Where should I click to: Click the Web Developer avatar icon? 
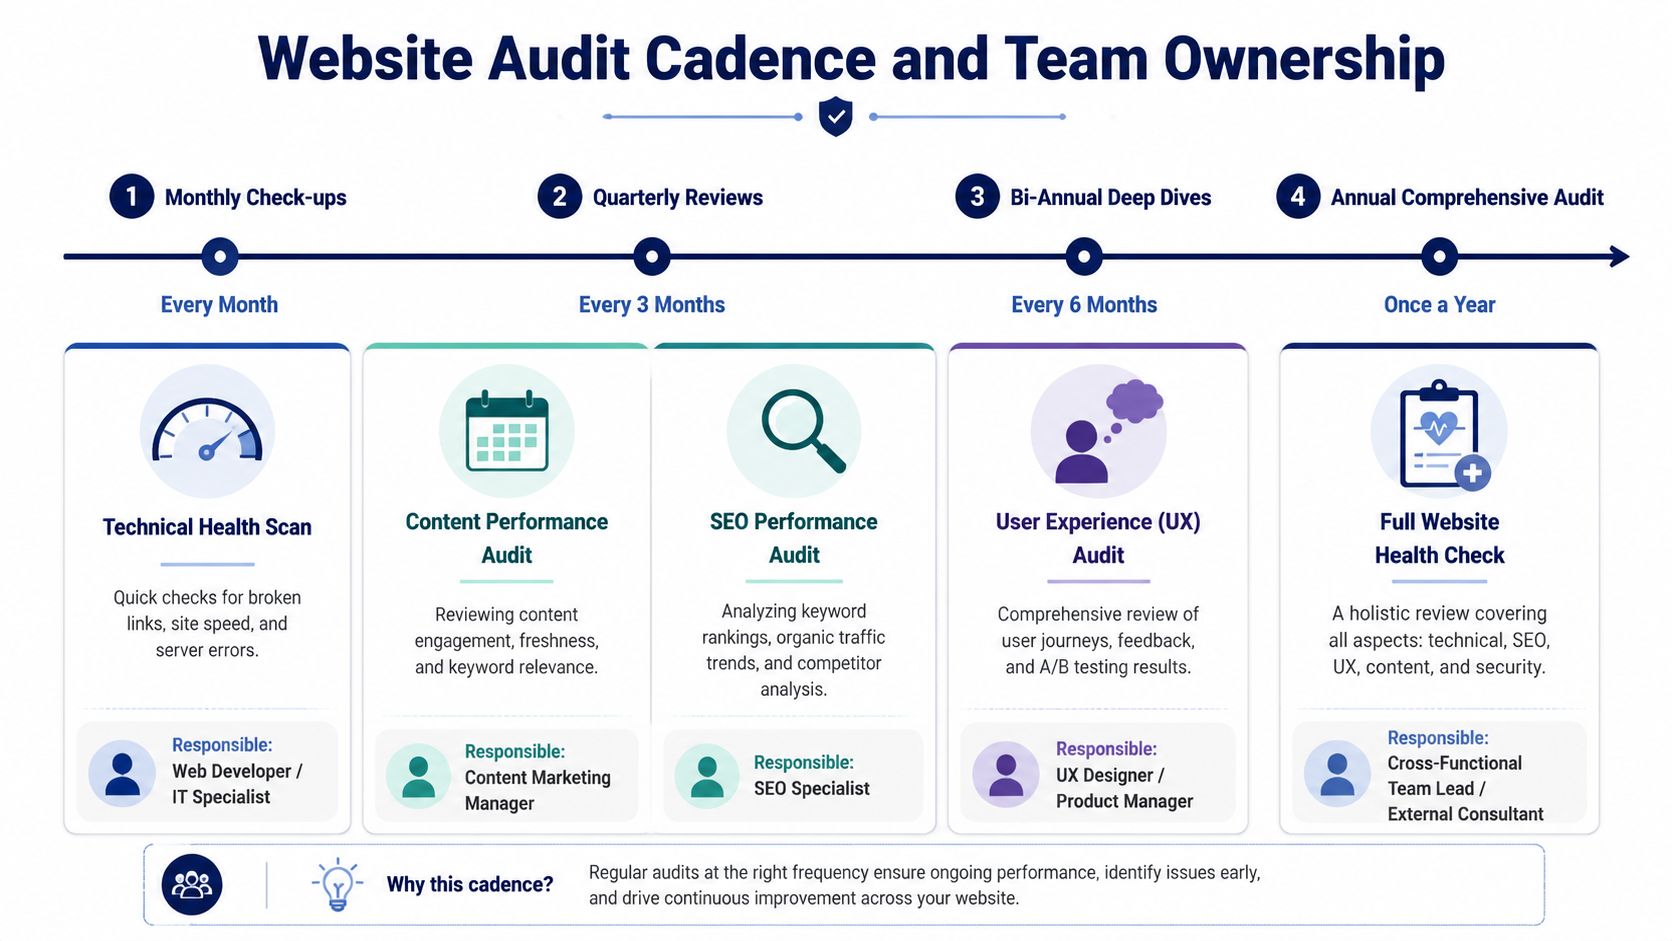pos(122,773)
